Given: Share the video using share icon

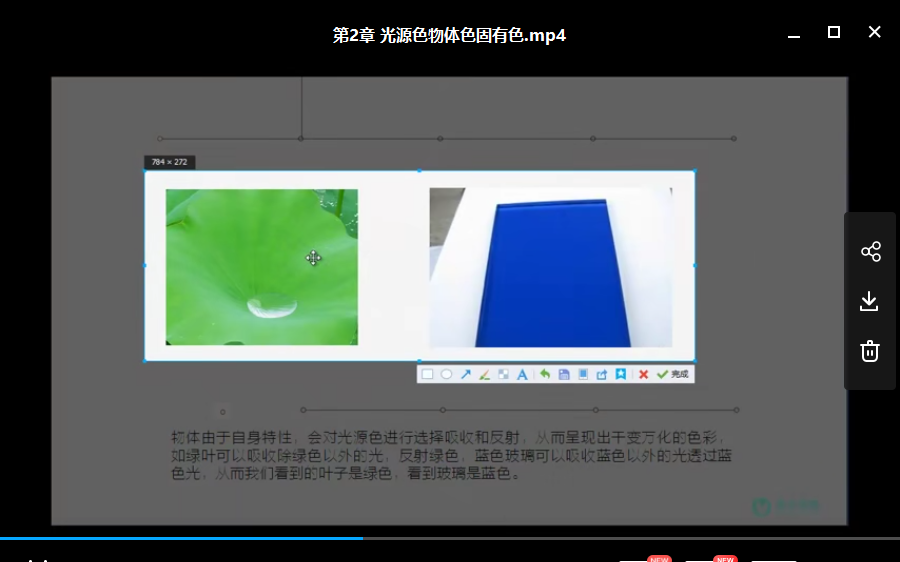Looking at the screenshot, I should tap(870, 251).
